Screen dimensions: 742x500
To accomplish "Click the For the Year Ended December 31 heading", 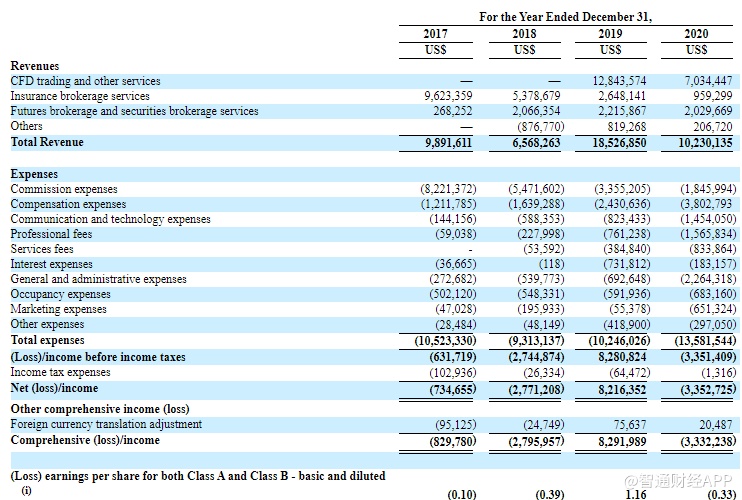I will (565, 17).
